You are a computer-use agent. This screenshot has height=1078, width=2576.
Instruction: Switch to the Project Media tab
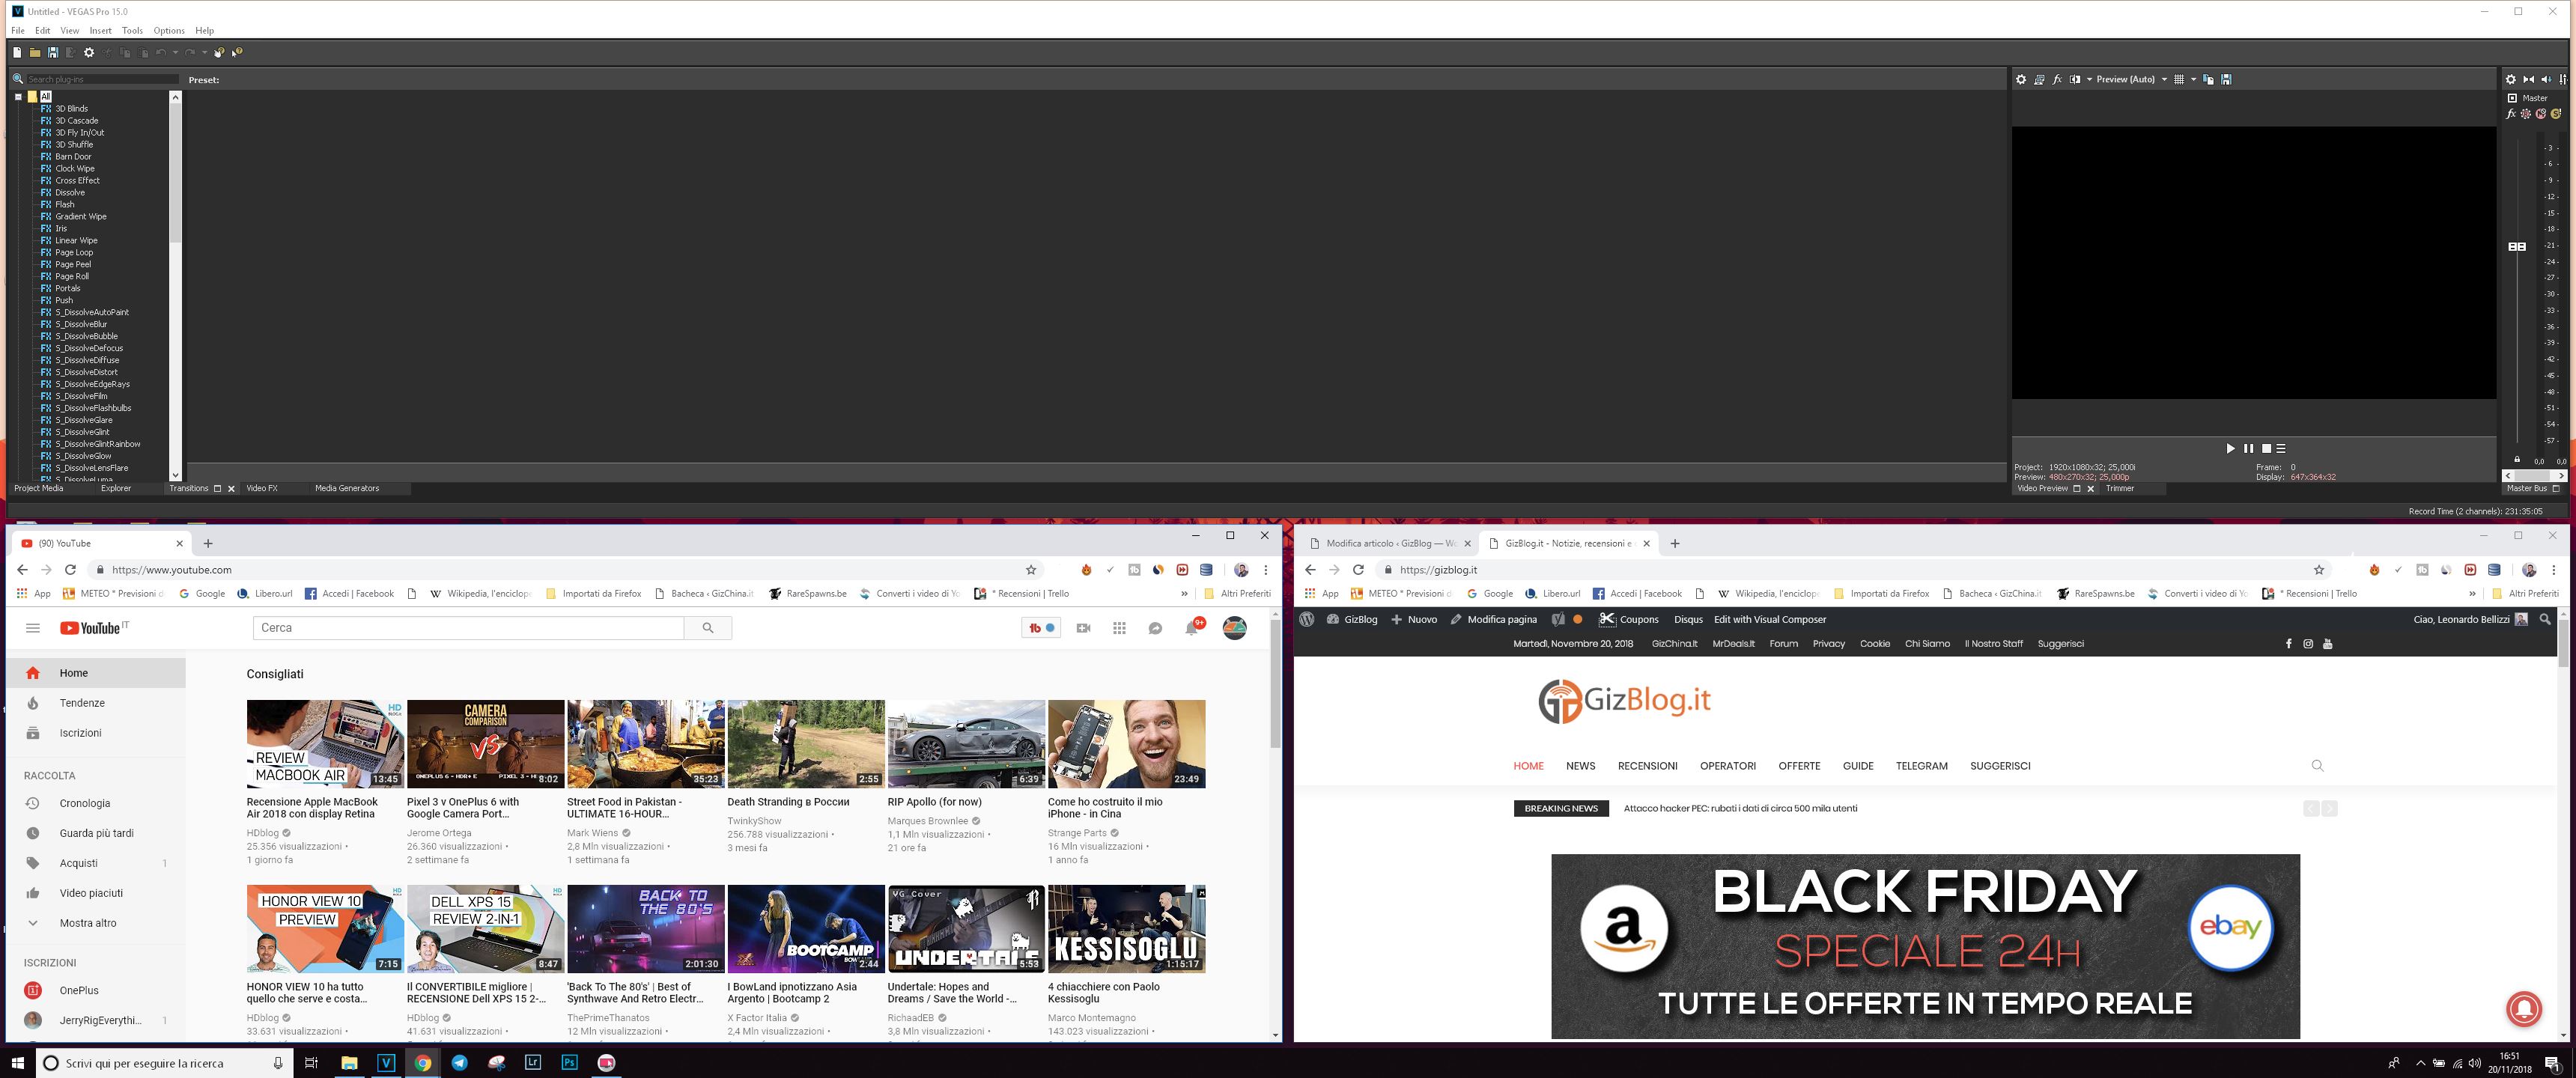click(x=38, y=488)
